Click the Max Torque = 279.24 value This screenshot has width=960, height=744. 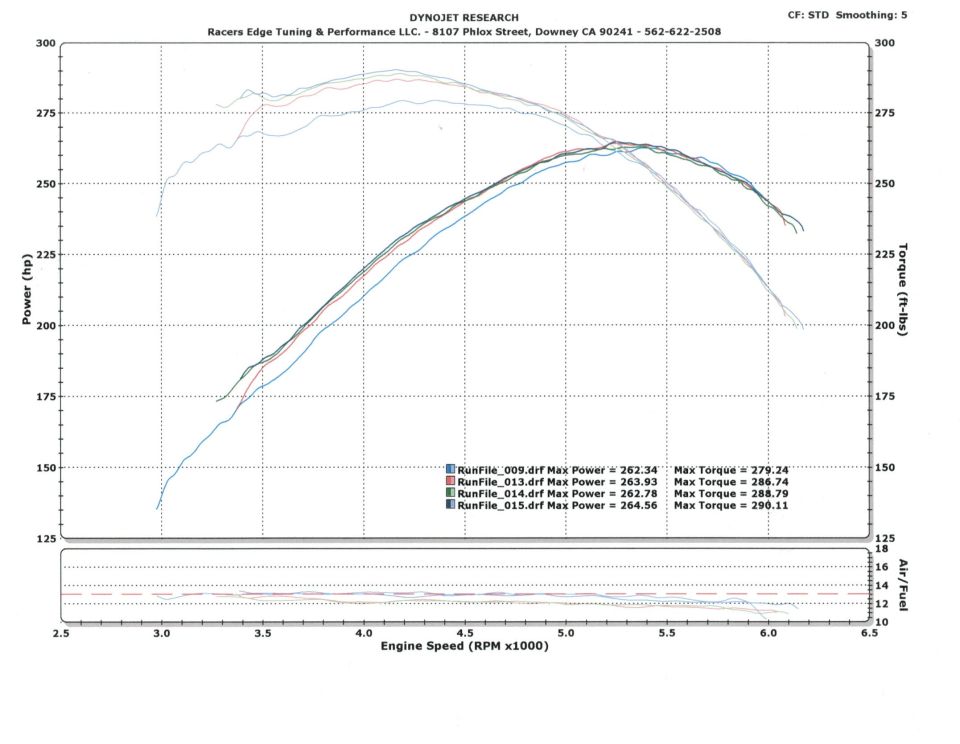[x=731, y=470]
